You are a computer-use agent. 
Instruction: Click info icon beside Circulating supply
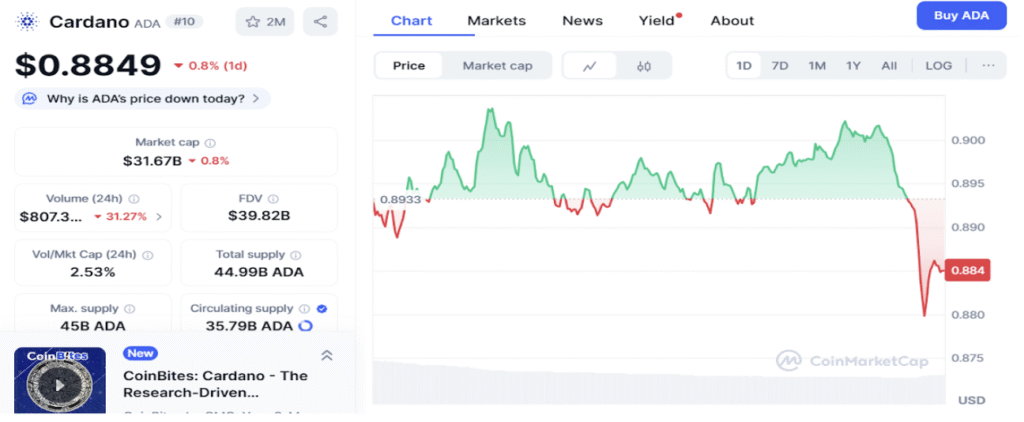[x=304, y=308]
